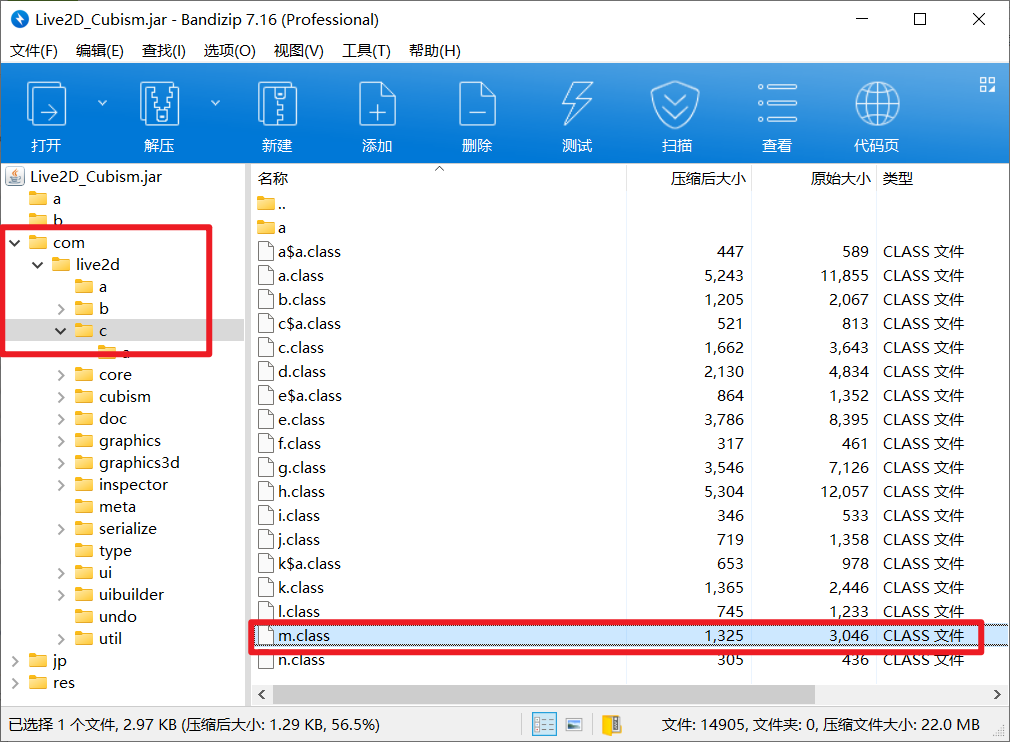Open the 查找(I) menu
Viewport: 1010px width, 742px height.
(x=164, y=51)
